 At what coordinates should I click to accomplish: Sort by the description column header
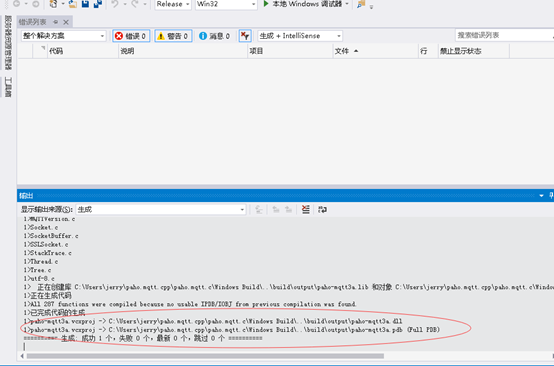183,51
